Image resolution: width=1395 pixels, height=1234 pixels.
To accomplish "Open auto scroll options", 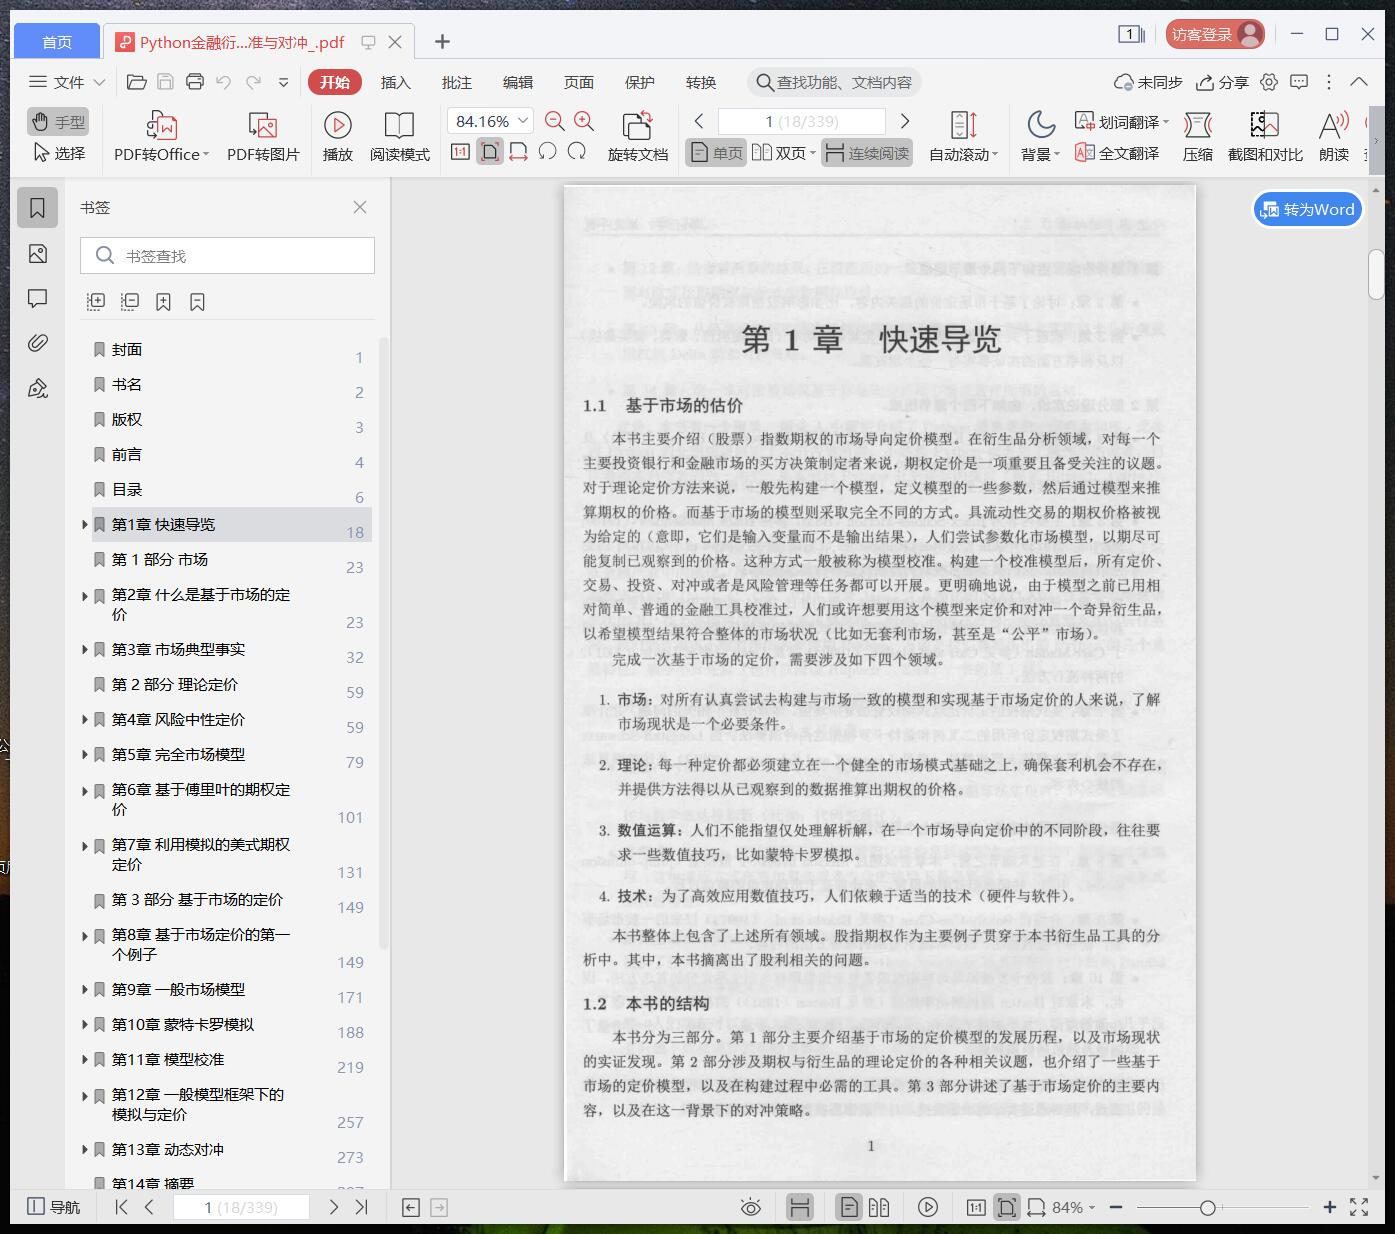I will coord(963,137).
